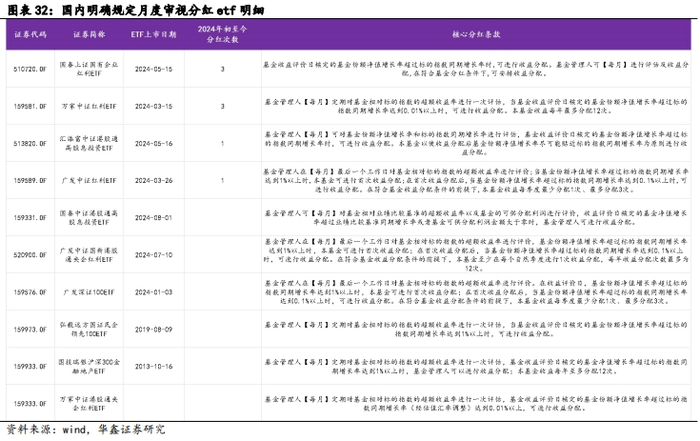The width and height of the screenshot is (700, 441).
Task: Click the fund name '广发深证100ETF'
Action: 89,292
